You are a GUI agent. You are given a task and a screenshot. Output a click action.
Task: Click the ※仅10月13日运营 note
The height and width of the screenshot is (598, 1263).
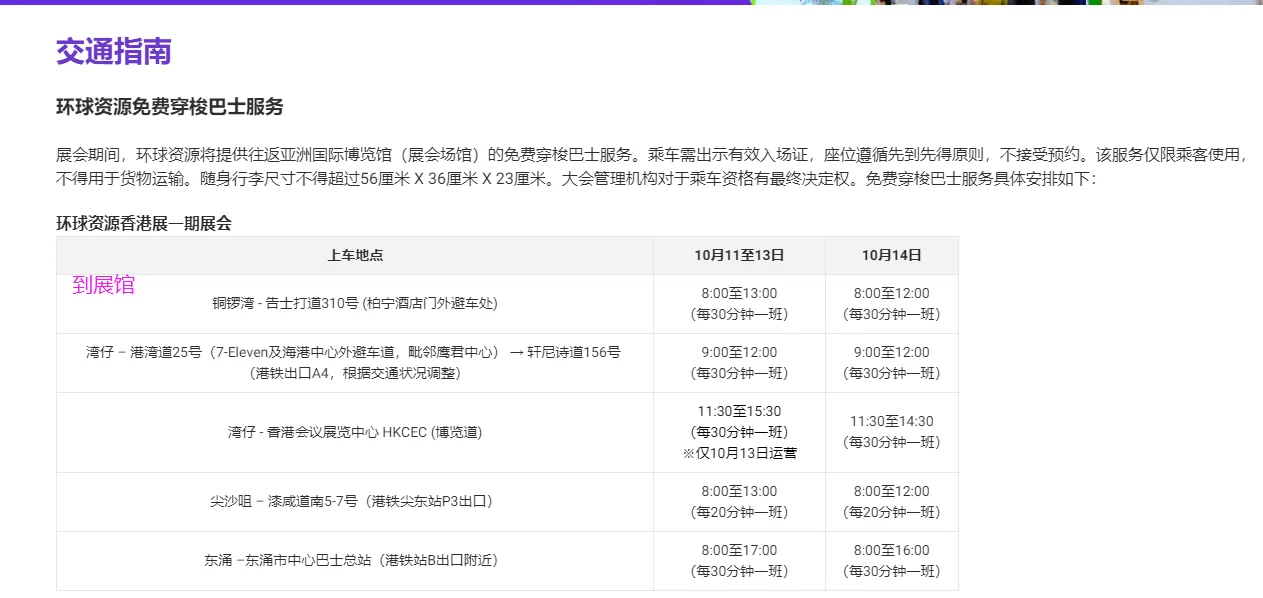(x=739, y=453)
